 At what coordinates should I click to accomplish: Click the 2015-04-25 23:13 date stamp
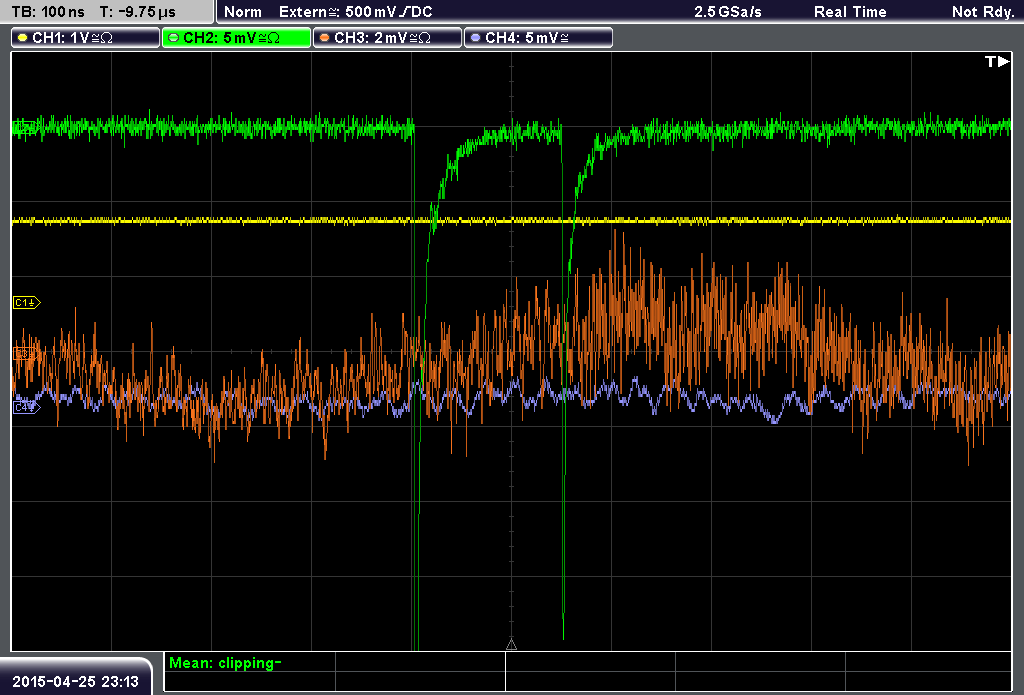tap(76, 681)
